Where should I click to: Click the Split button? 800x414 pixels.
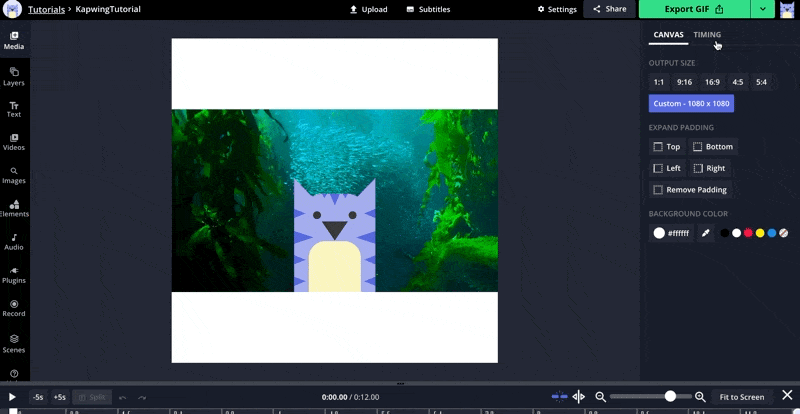[x=92, y=397]
